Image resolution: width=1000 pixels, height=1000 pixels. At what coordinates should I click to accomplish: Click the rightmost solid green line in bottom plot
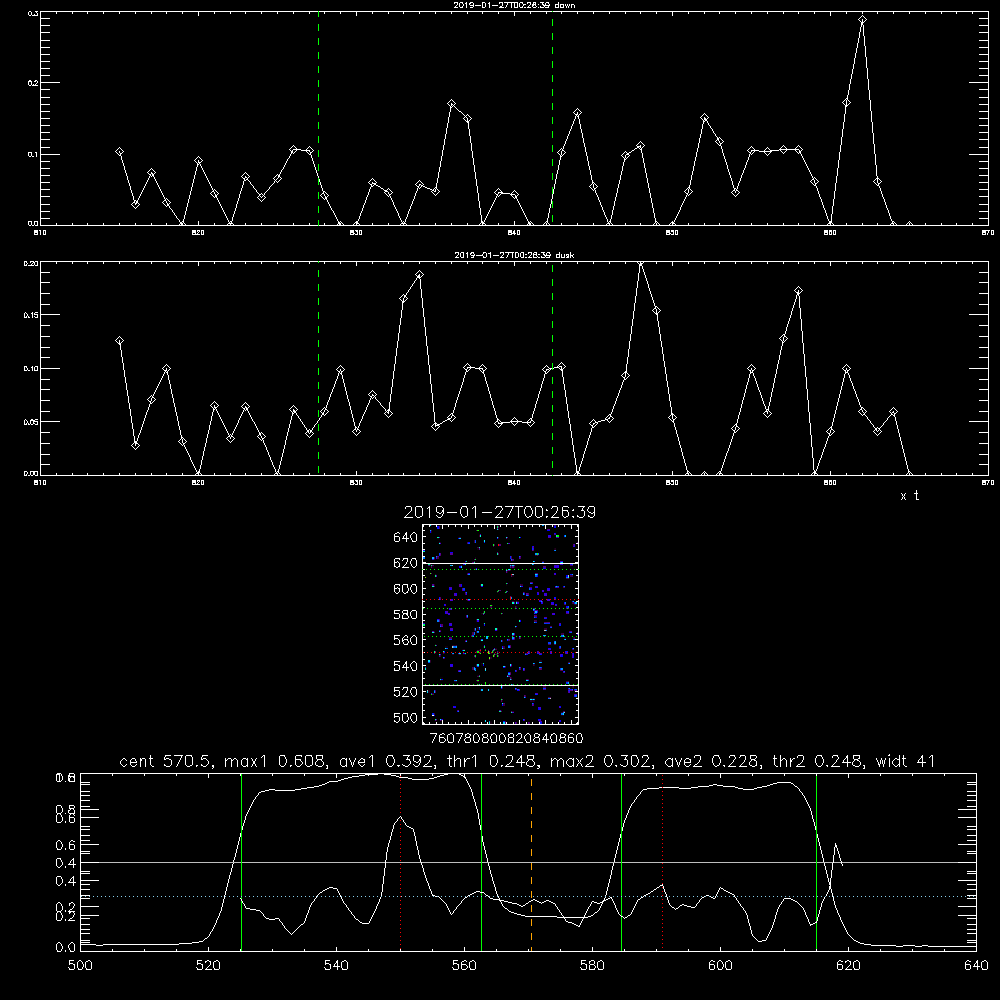click(x=816, y=861)
